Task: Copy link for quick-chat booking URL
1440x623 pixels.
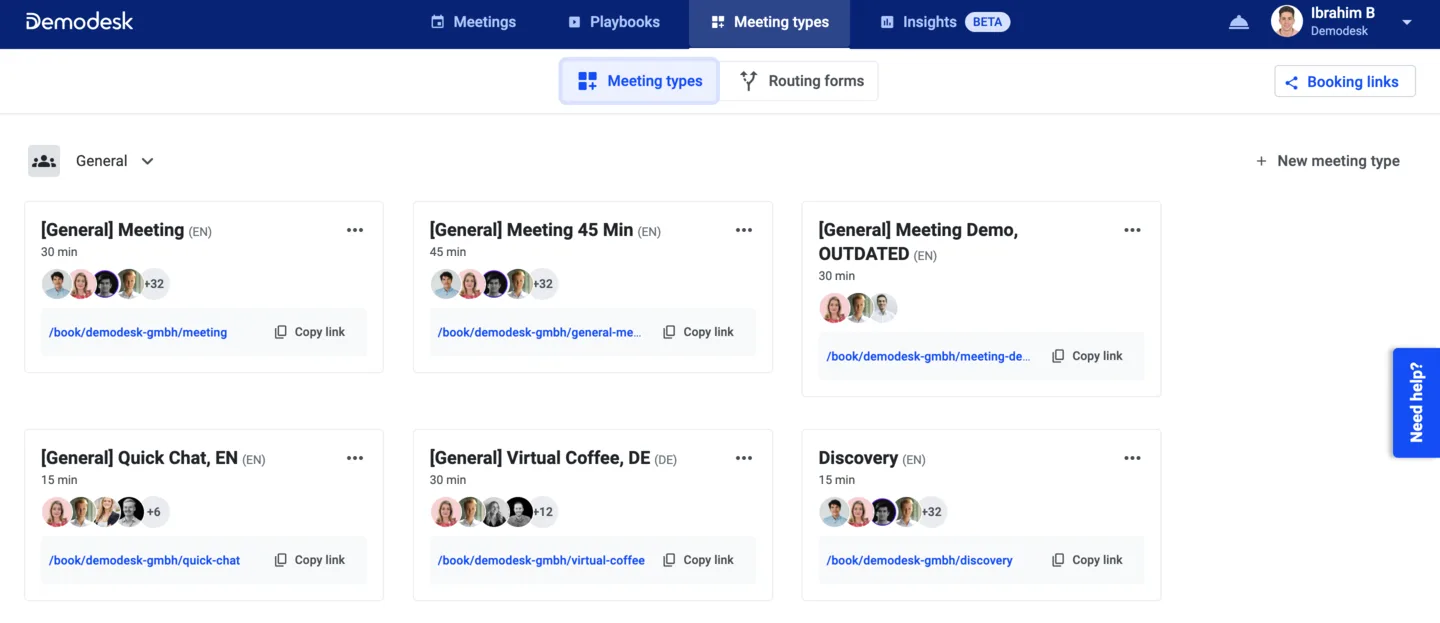Action: (x=310, y=560)
